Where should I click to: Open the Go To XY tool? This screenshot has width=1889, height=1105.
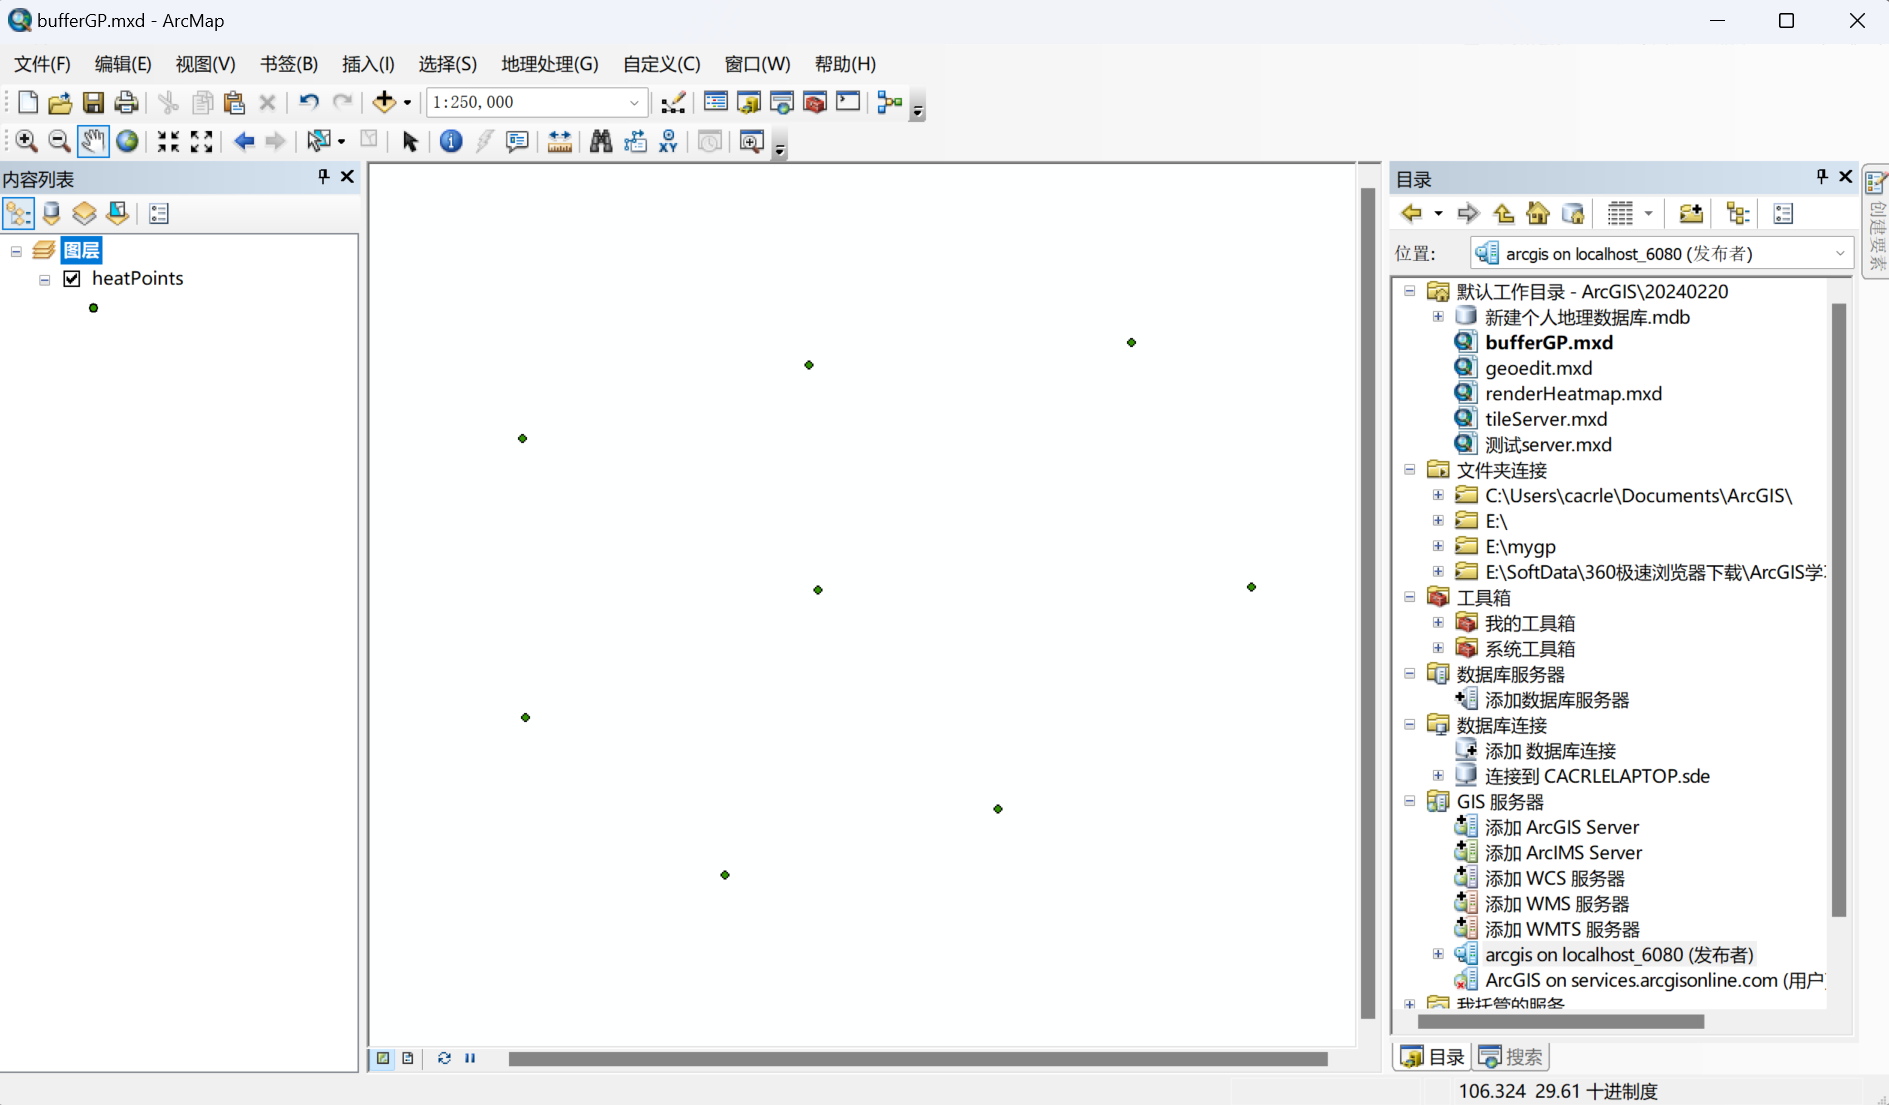[x=668, y=141]
